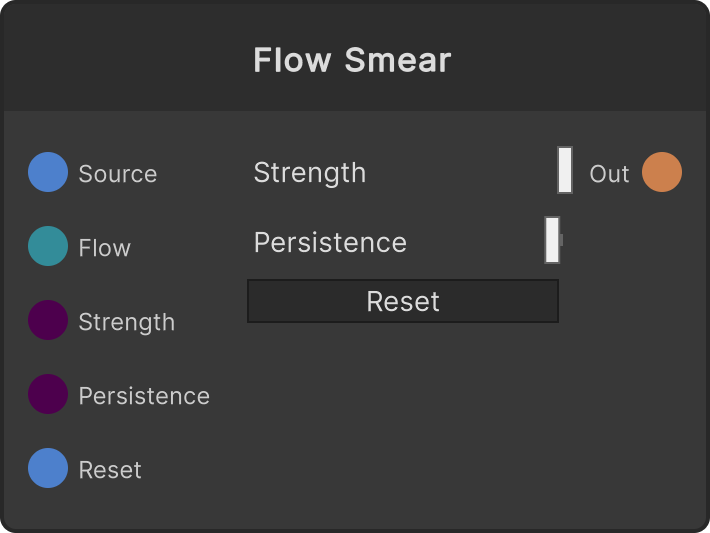
Task: Click the Source port label text
Action: pyautogui.click(x=118, y=174)
